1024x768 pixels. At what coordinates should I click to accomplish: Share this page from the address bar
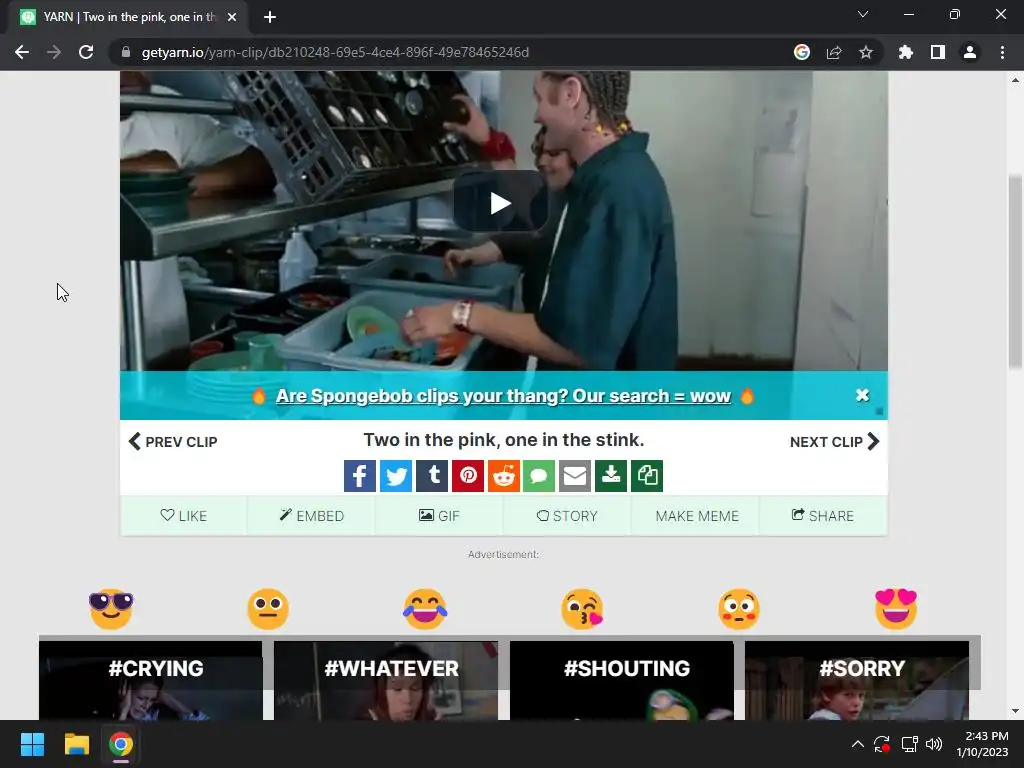[x=834, y=52]
